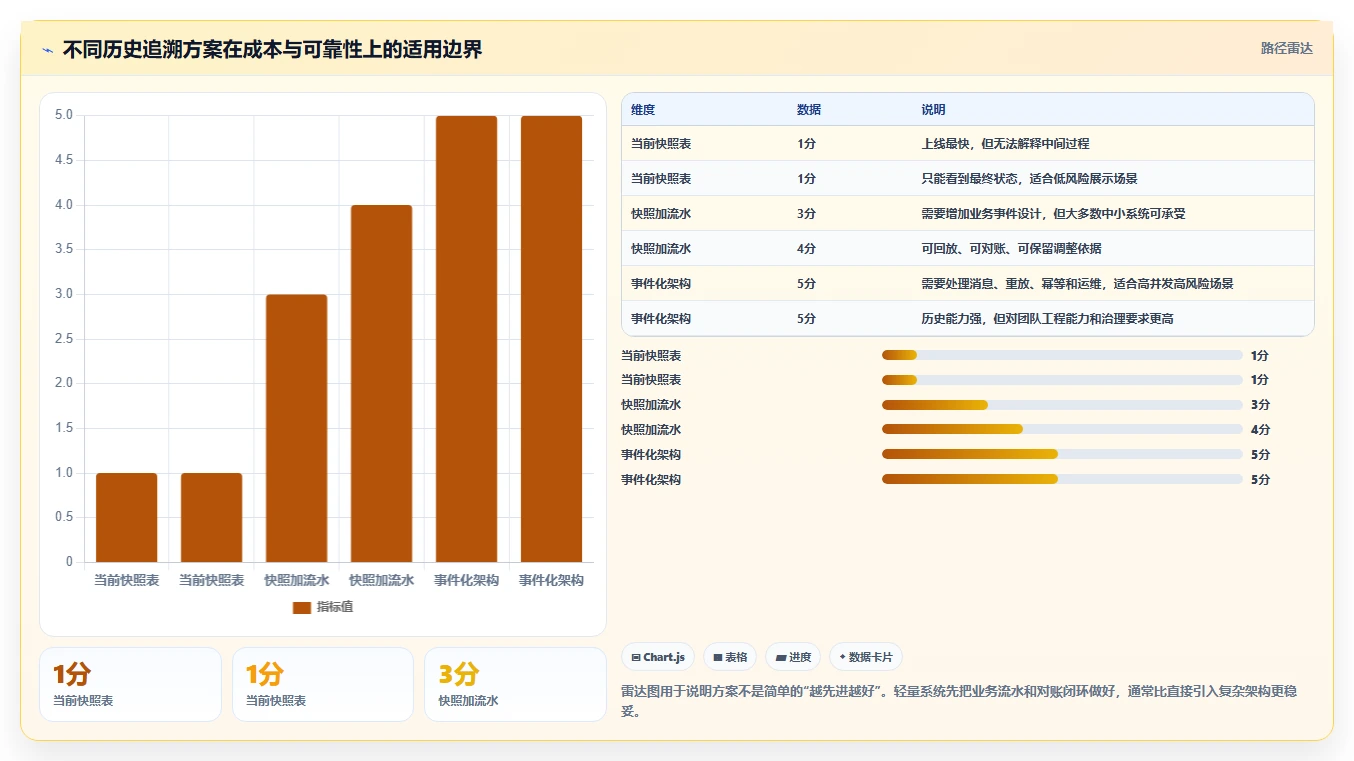Select the 数据卡片 tag chip

click(866, 657)
